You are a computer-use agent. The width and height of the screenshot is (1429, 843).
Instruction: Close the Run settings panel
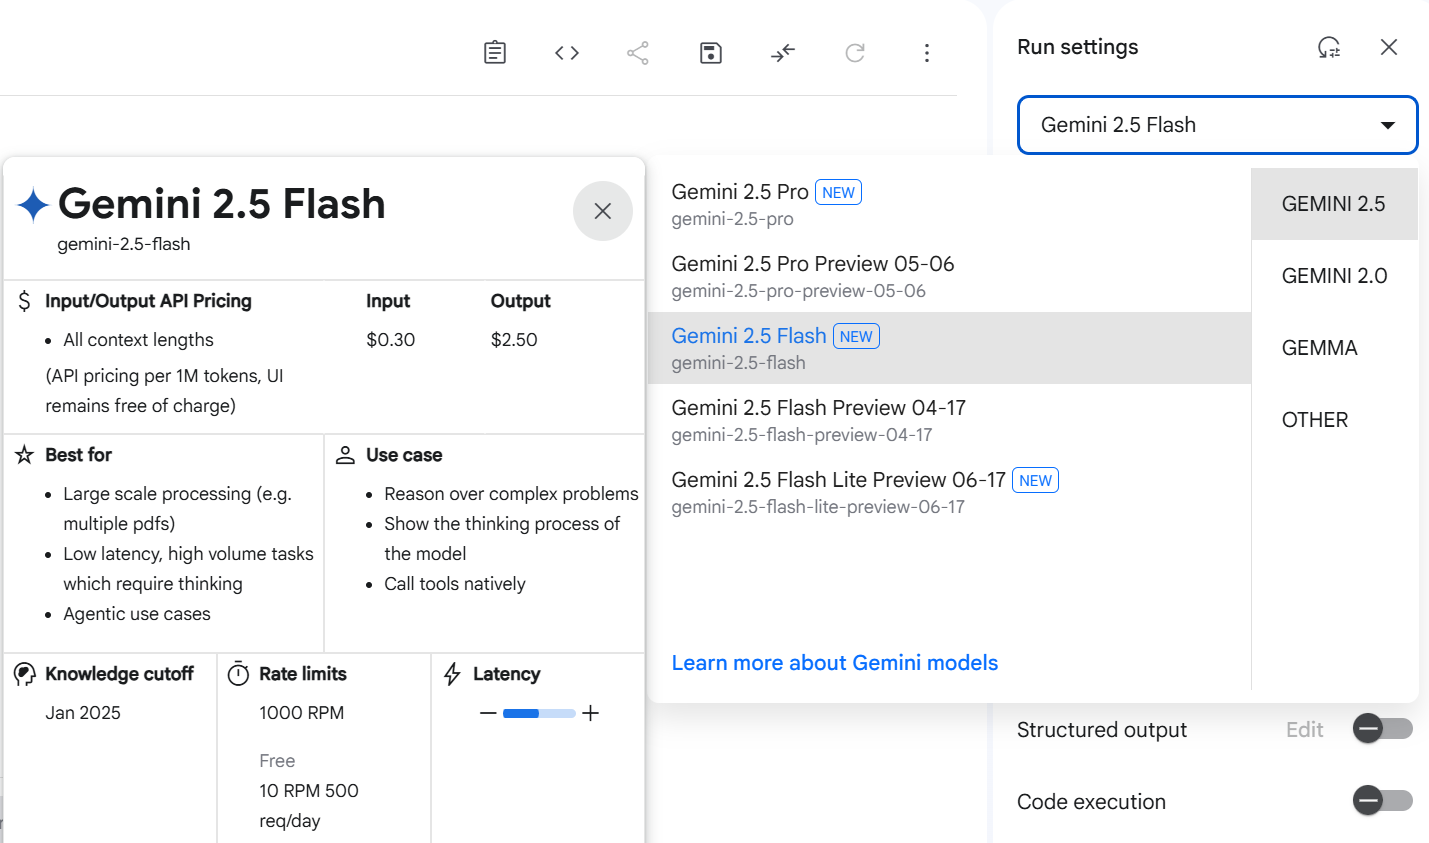pyautogui.click(x=1389, y=47)
